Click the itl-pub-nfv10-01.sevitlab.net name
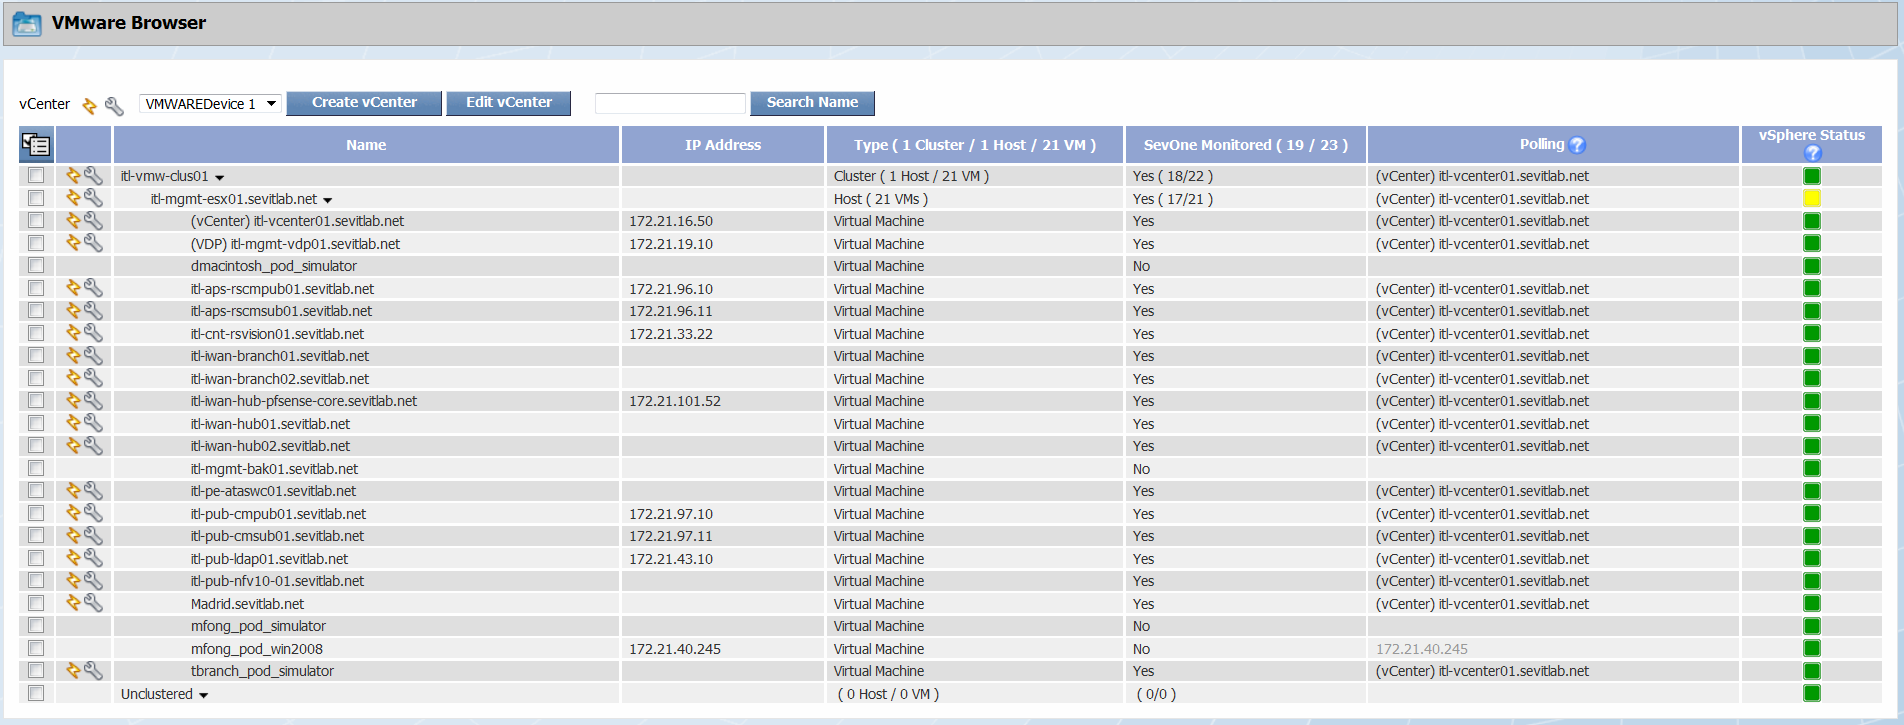Image resolution: width=1904 pixels, height=725 pixels. coord(277,581)
